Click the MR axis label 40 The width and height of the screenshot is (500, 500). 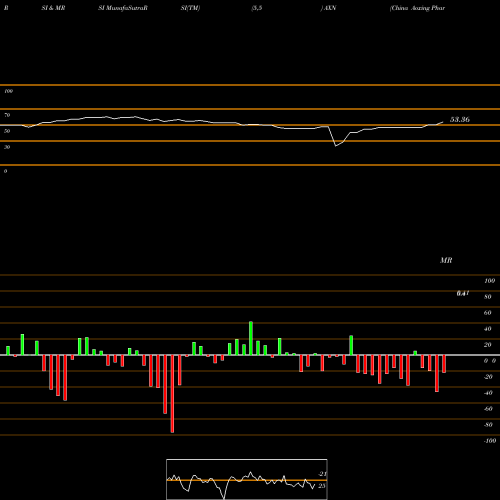point(488,329)
